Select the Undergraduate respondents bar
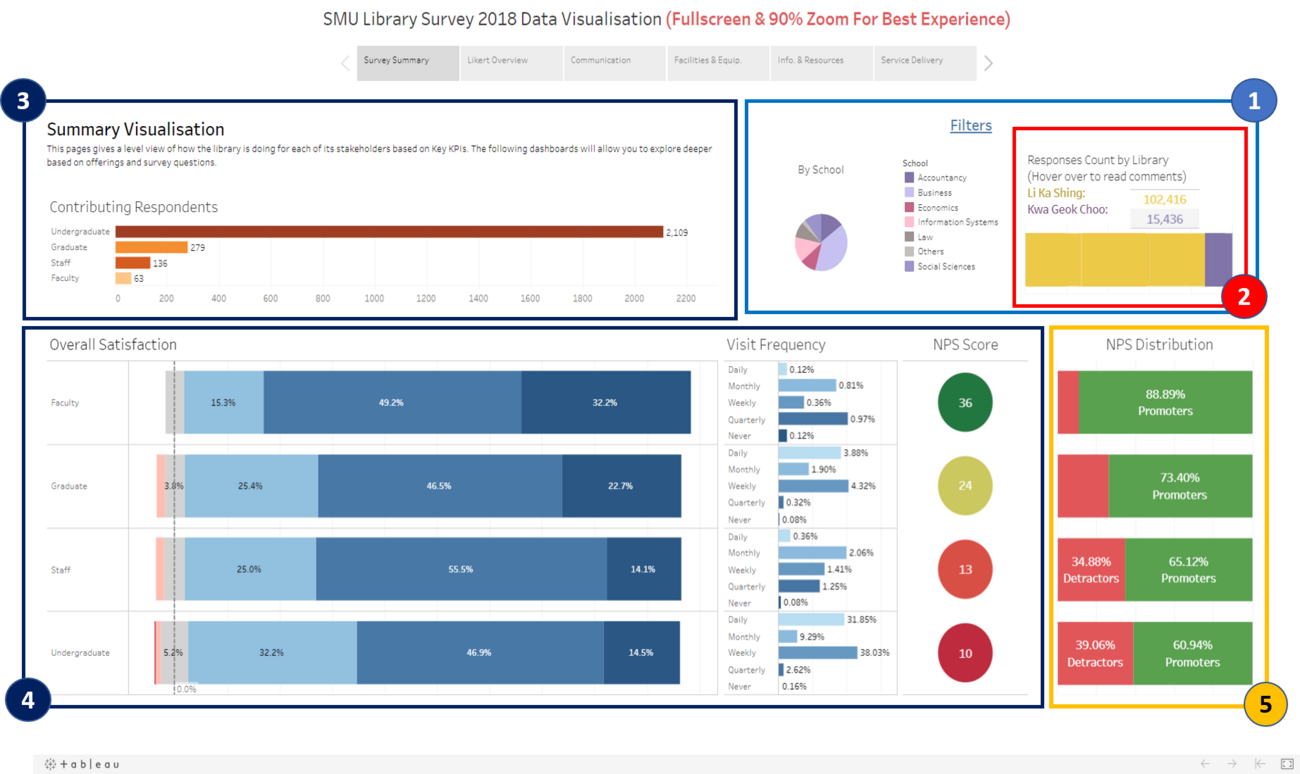The image size is (1300, 774). [389, 232]
